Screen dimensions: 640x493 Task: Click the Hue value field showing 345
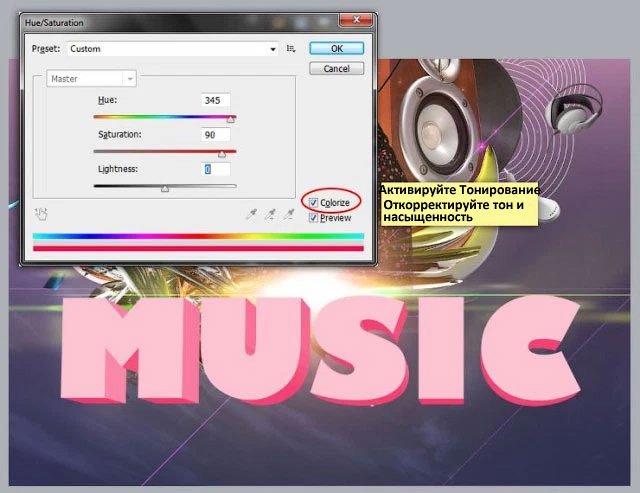tap(216, 100)
